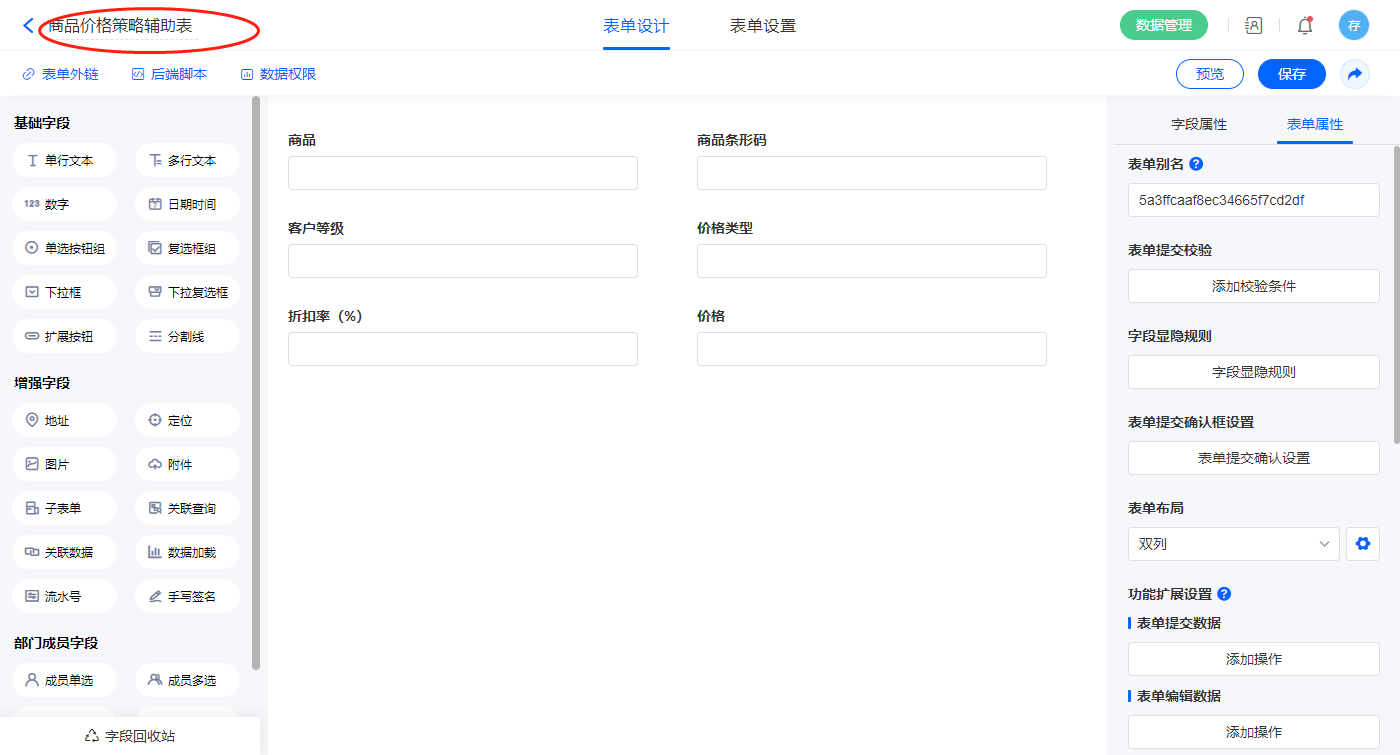Image resolution: width=1400 pixels, height=755 pixels.
Task: Add a 下拉复选框 field
Action: pyautogui.click(x=187, y=292)
